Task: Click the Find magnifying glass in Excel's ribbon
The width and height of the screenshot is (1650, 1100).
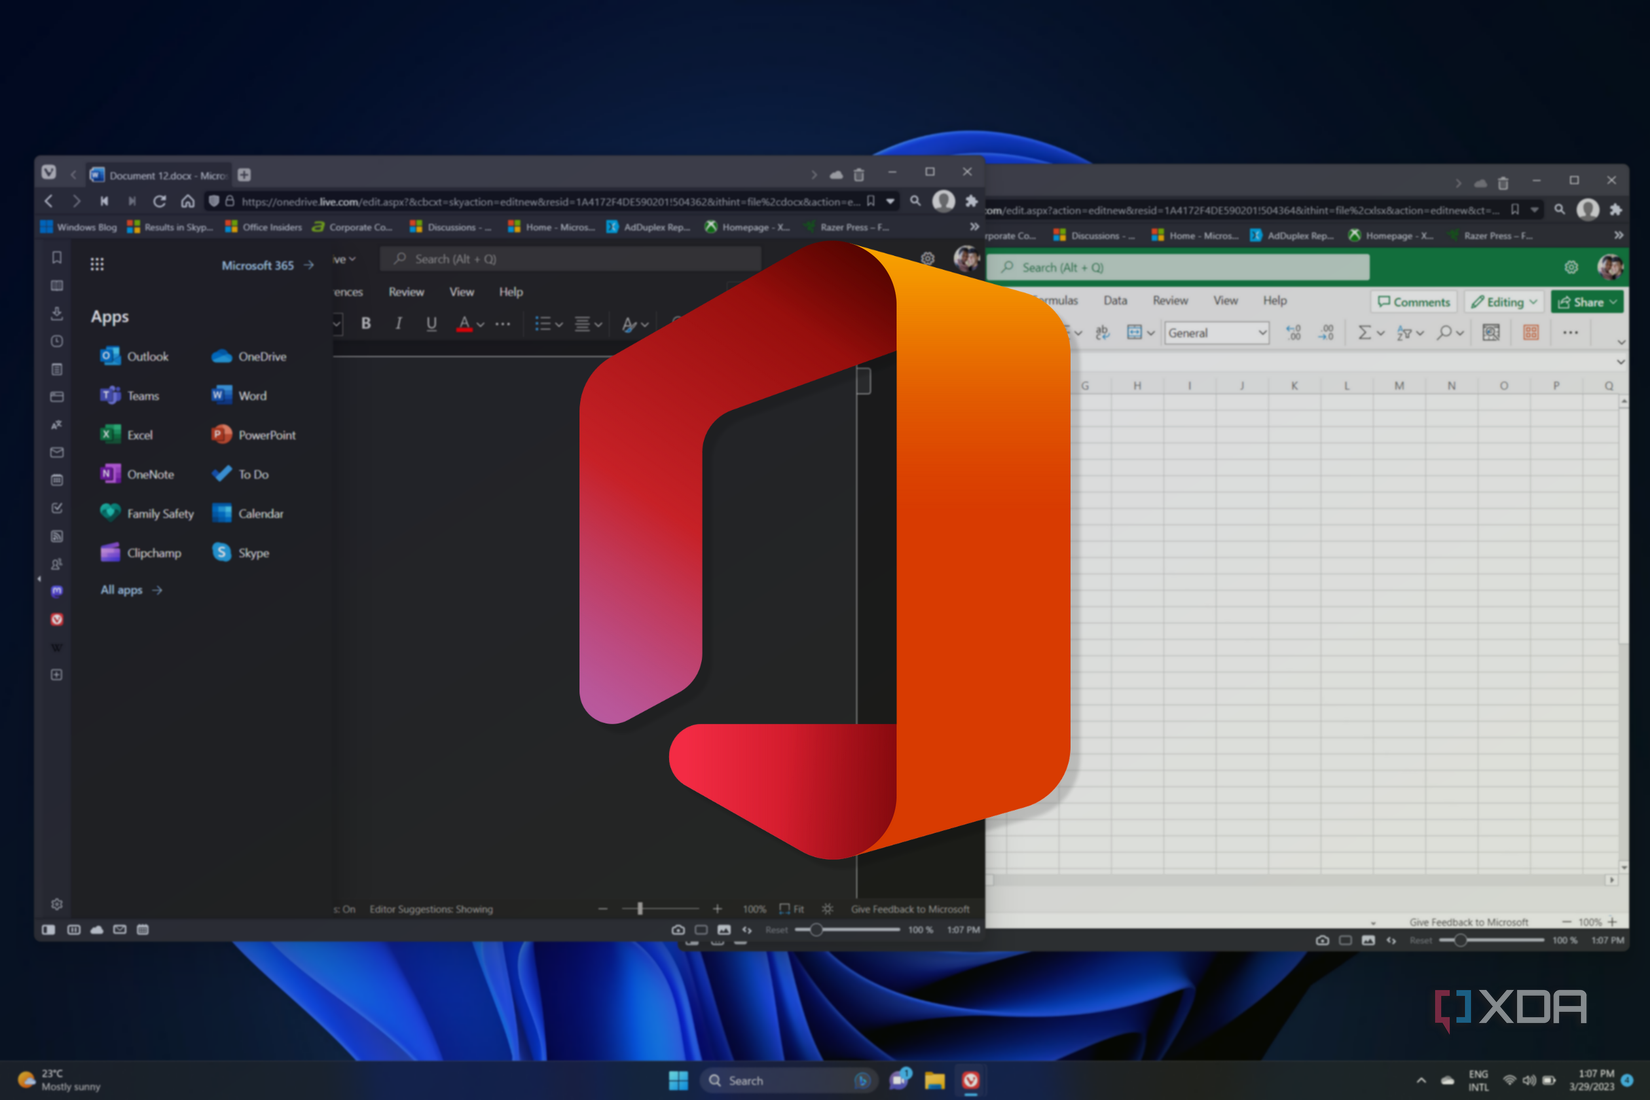Action: [1444, 333]
